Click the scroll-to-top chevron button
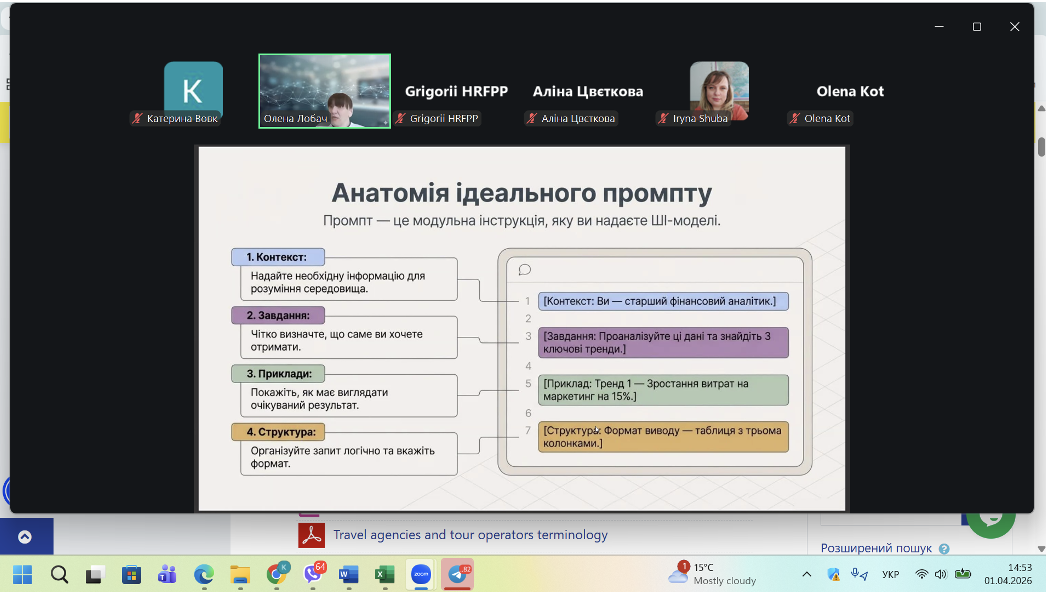 click(x=25, y=537)
